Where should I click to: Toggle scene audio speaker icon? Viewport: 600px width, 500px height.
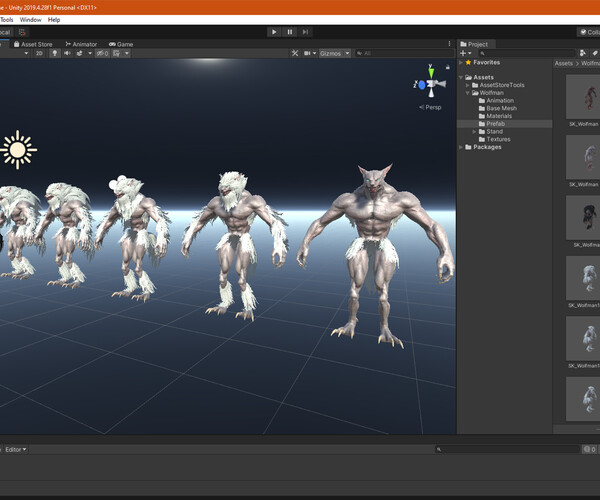[x=67, y=54]
